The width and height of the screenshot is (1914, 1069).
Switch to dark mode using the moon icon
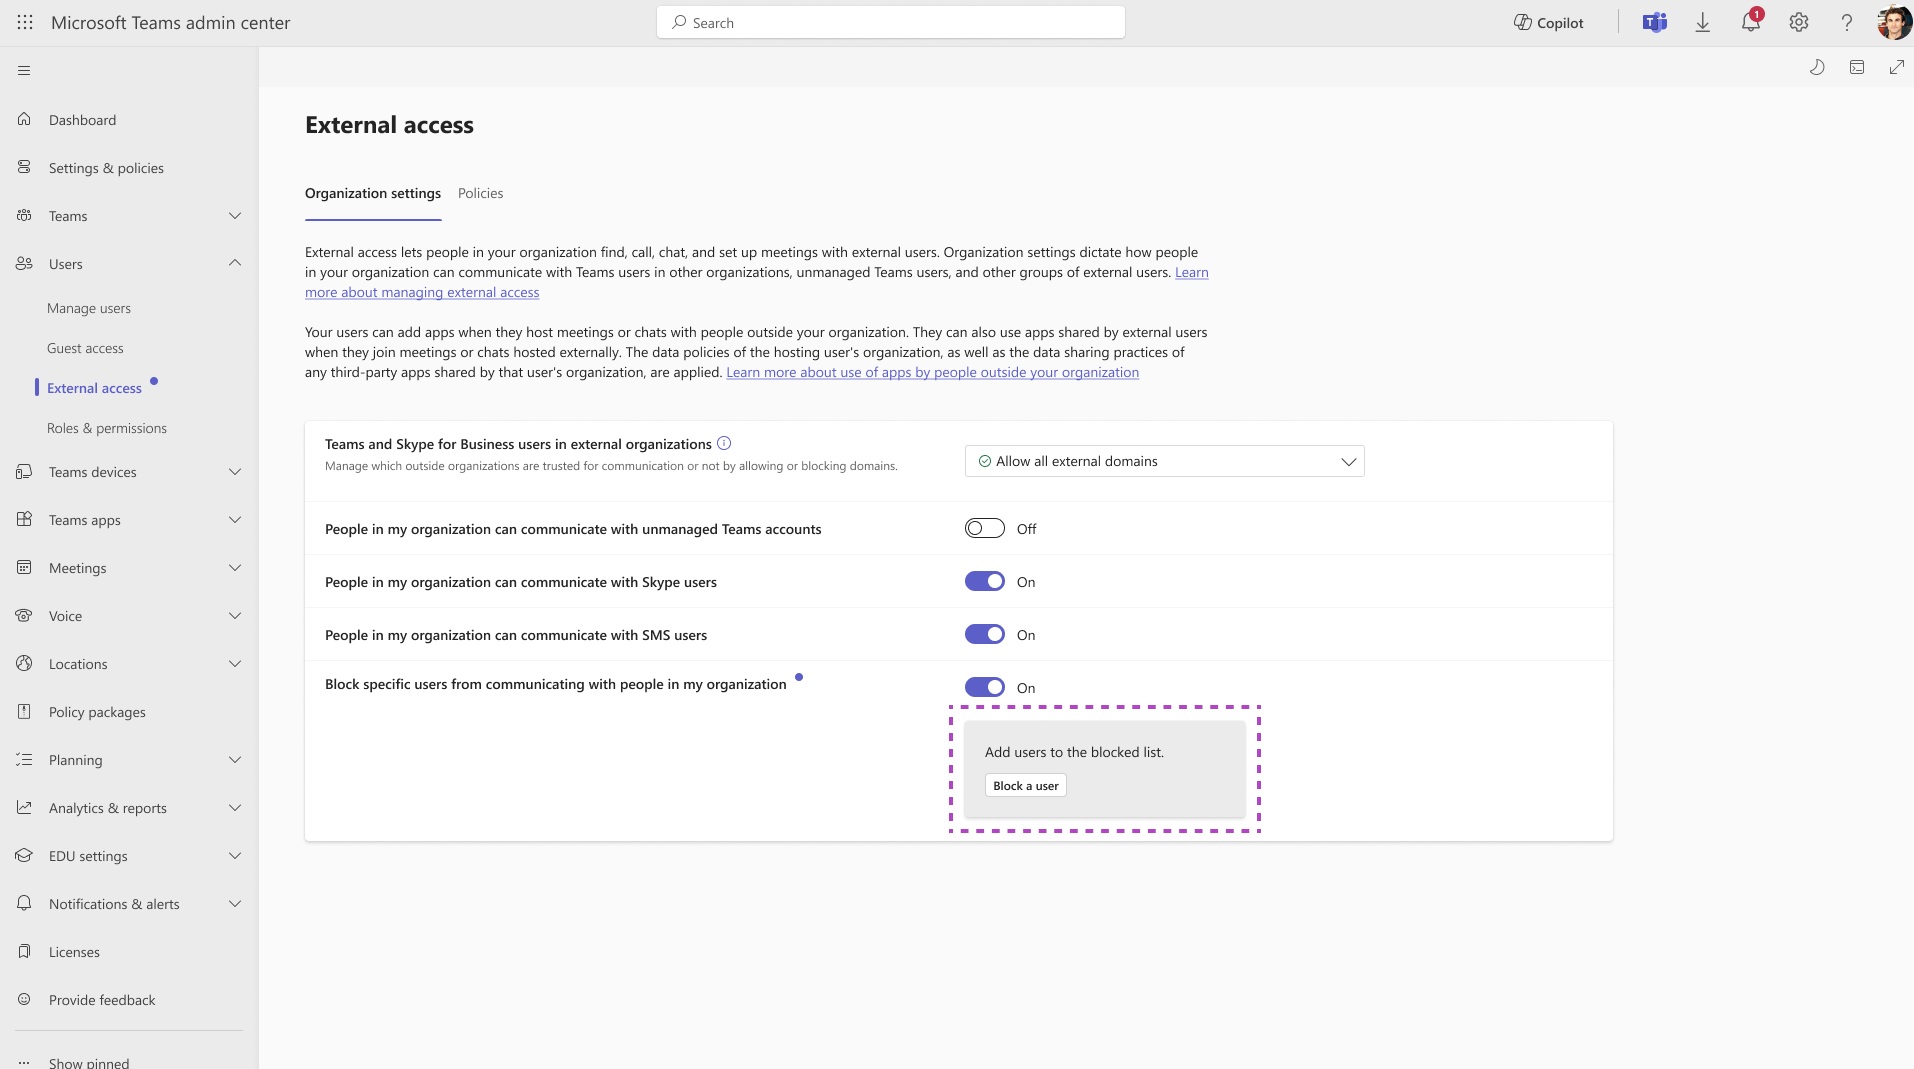click(x=1817, y=67)
